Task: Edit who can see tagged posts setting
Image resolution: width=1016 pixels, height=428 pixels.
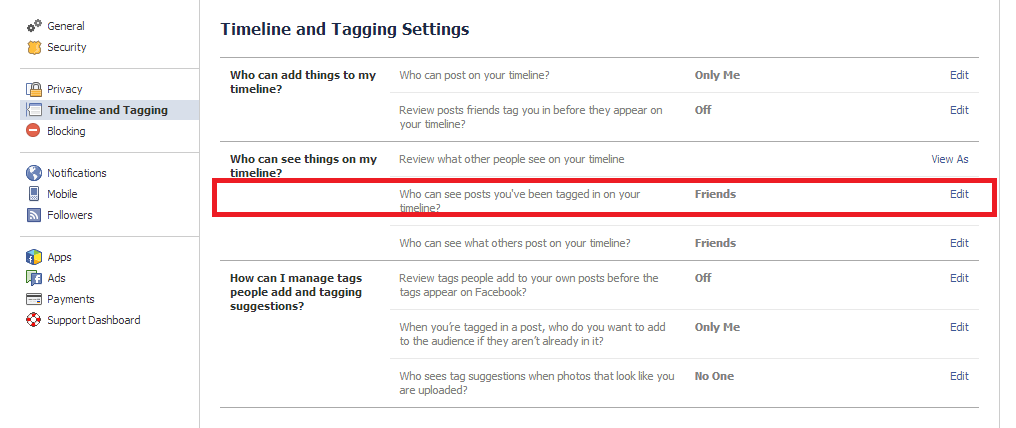Action: [959, 194]
